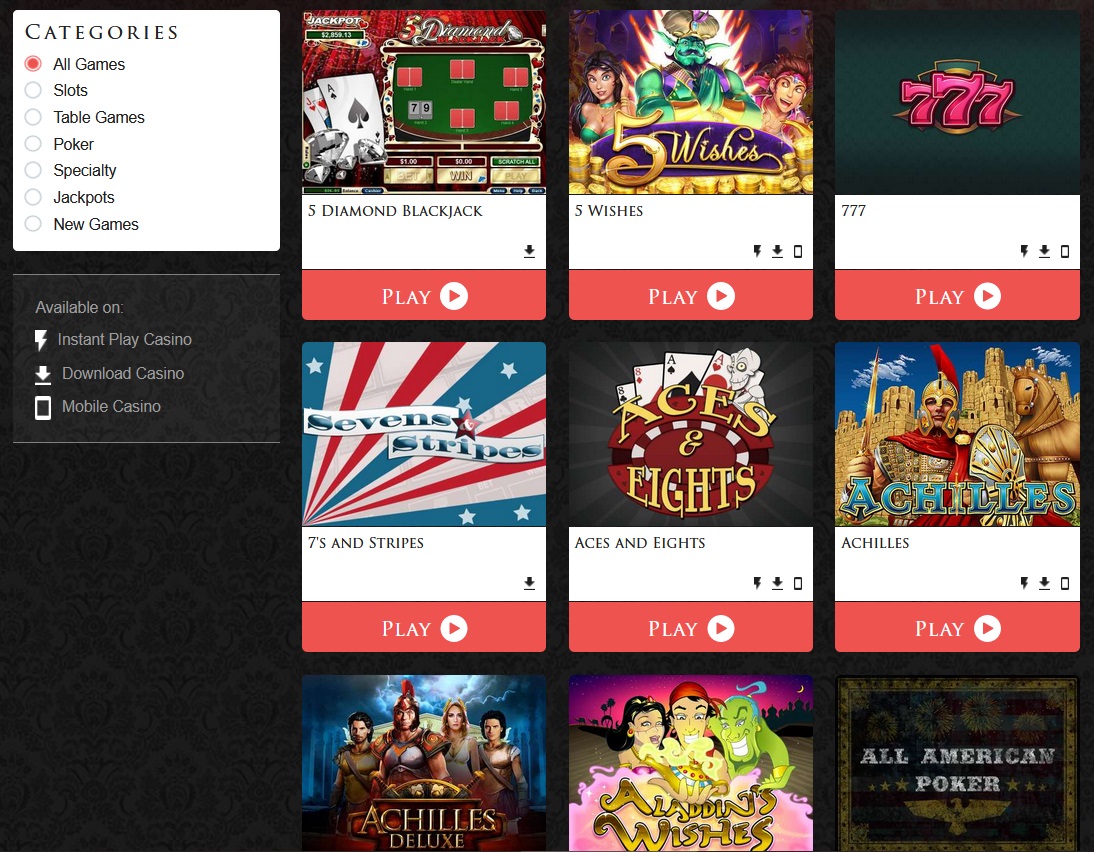Select the New Games radio button
1094x852 pixels.
point(33,224)
